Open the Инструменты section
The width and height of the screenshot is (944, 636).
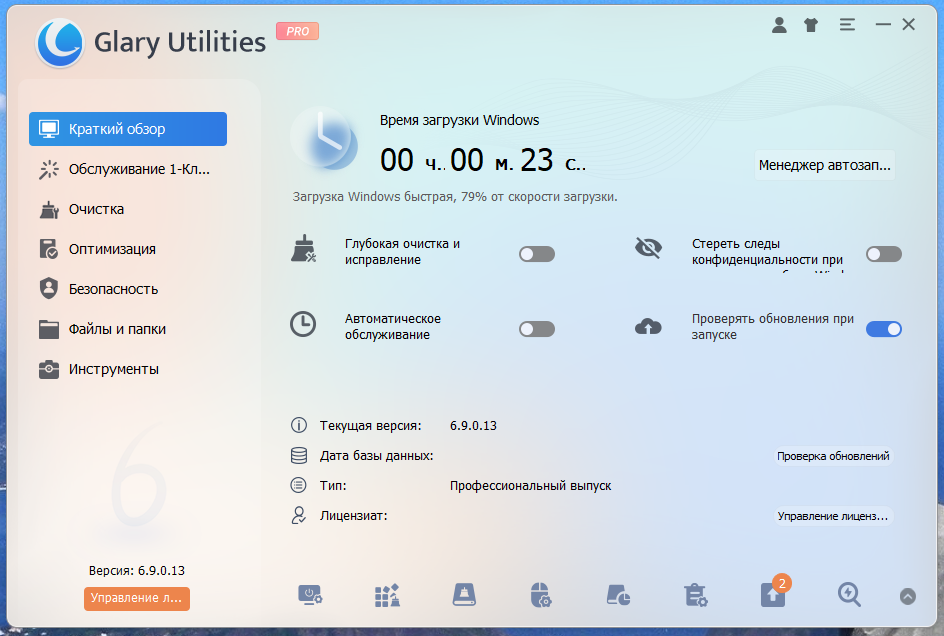pyautogui.click(x=128, y=369)
